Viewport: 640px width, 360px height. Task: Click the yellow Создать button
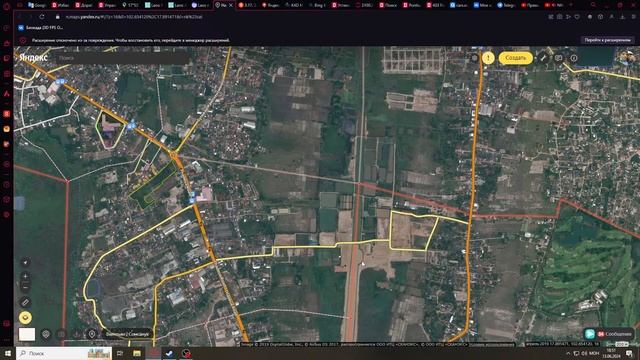(516, 58)
